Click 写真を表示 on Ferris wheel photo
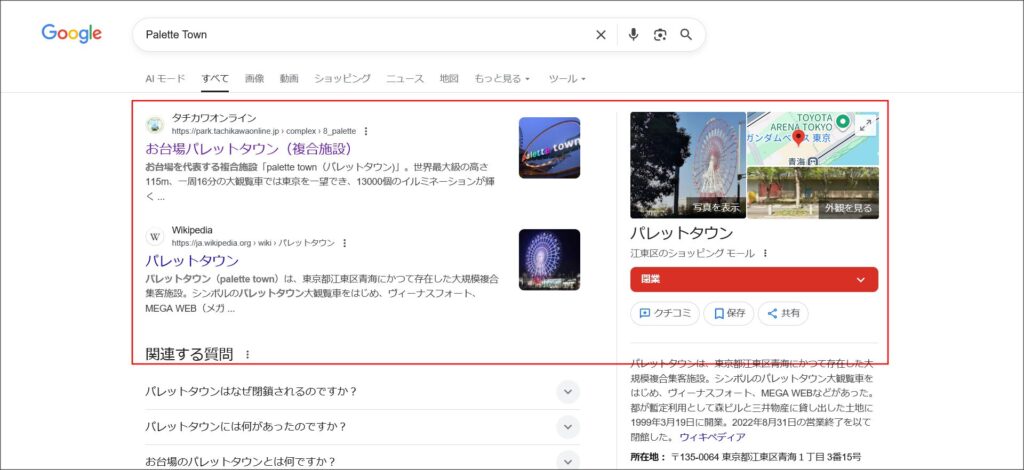This screenshot has width=1024, height=470. [x=716, y=208]
